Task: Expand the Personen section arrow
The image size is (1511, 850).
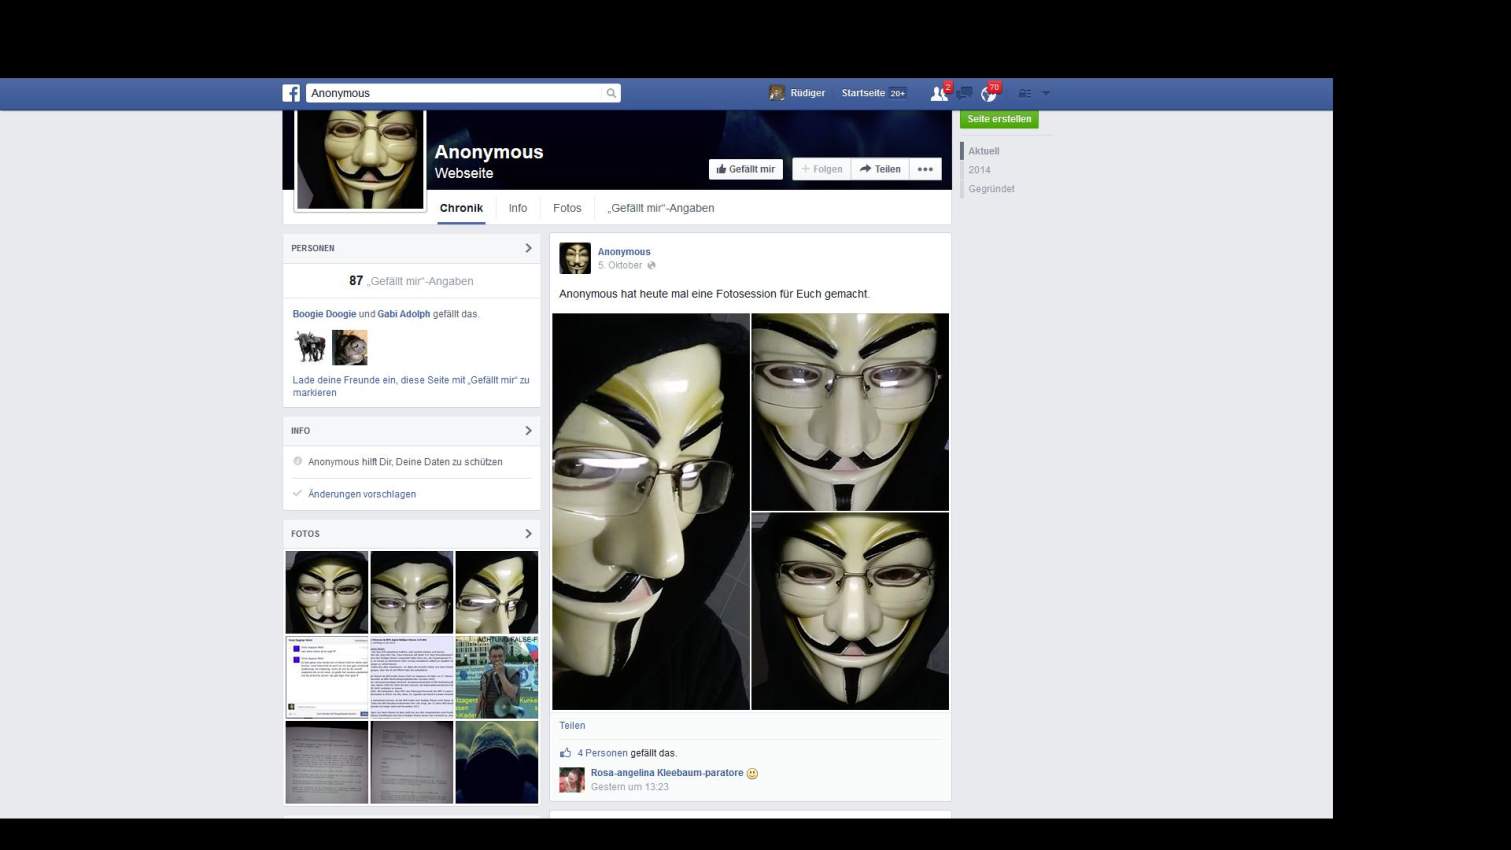Action: [x=528, y=248]
